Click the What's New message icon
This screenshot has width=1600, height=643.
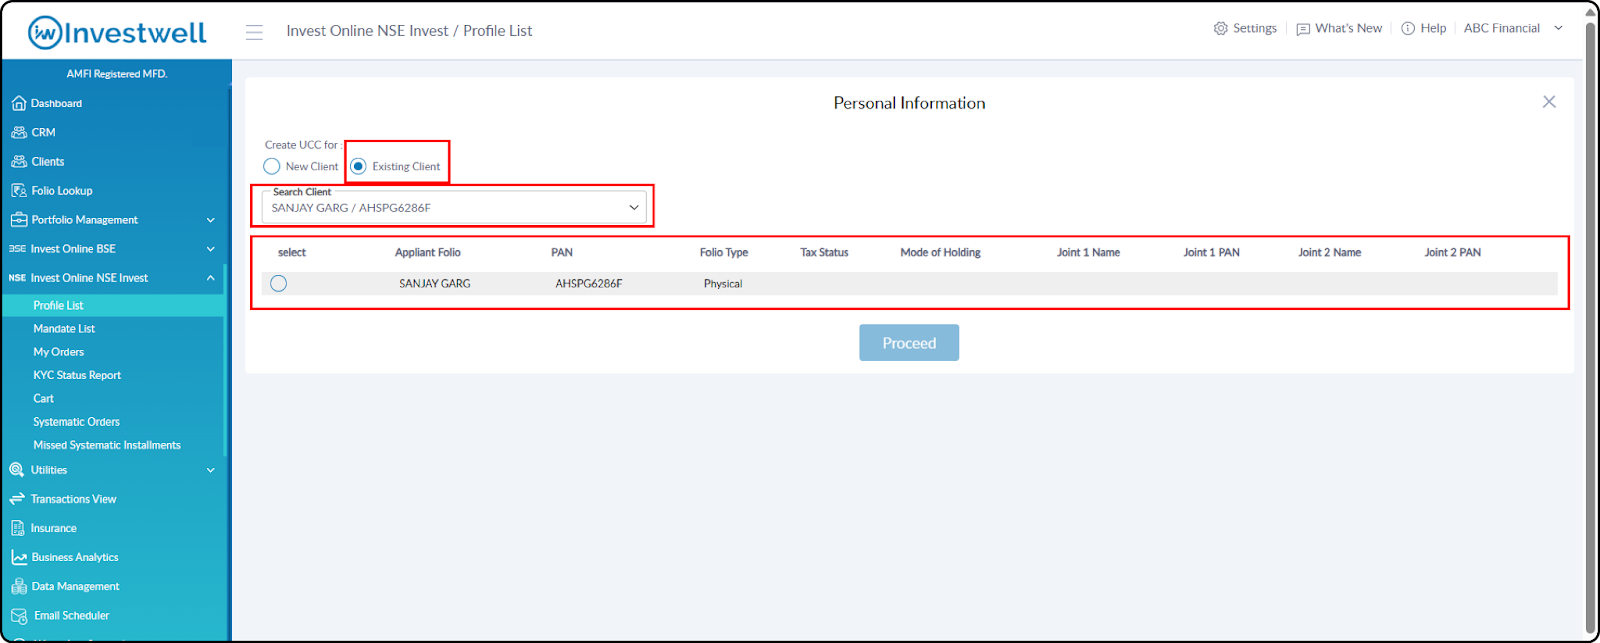pos(1303,29)
